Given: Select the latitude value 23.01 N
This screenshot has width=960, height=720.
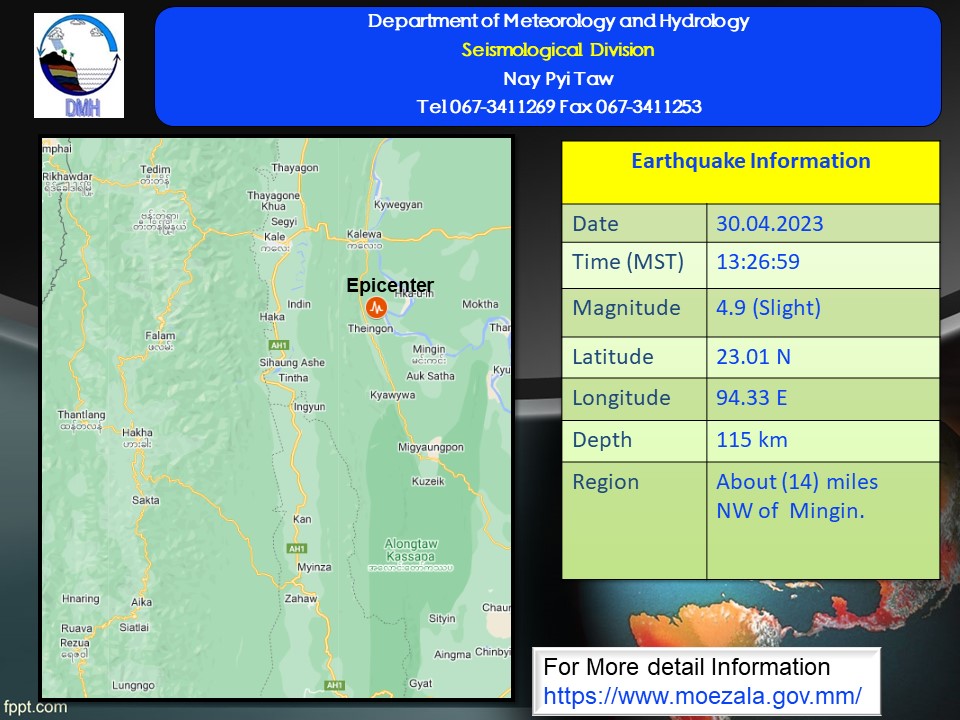Looking at the screenshot, I should [x=754, y=357].
